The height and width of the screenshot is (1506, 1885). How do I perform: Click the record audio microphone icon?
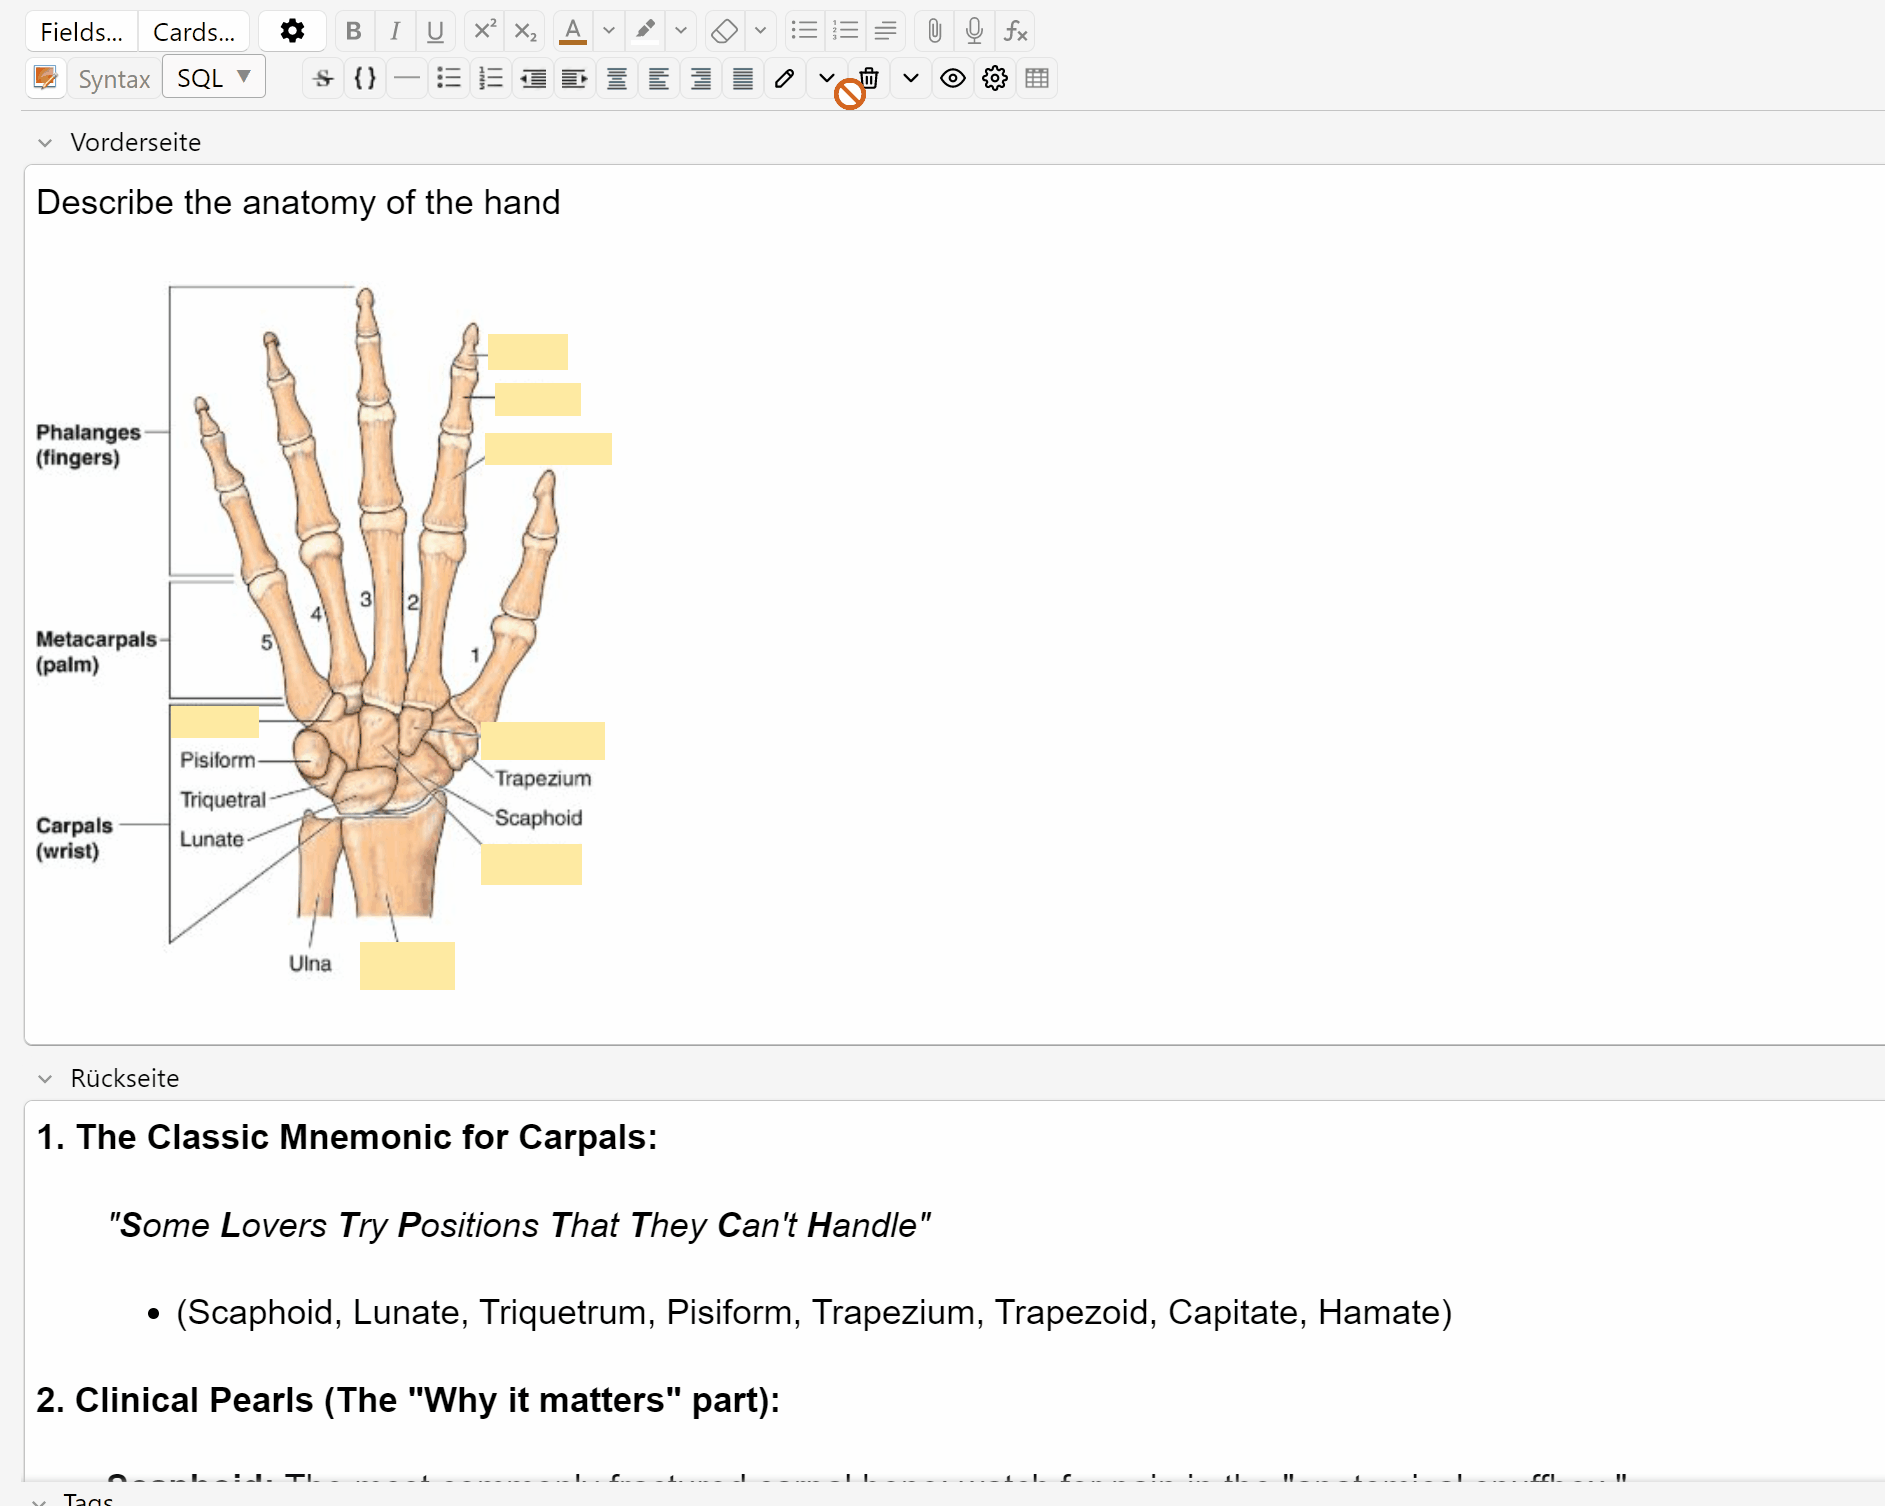pyautogui.click(x=974, y=31)
